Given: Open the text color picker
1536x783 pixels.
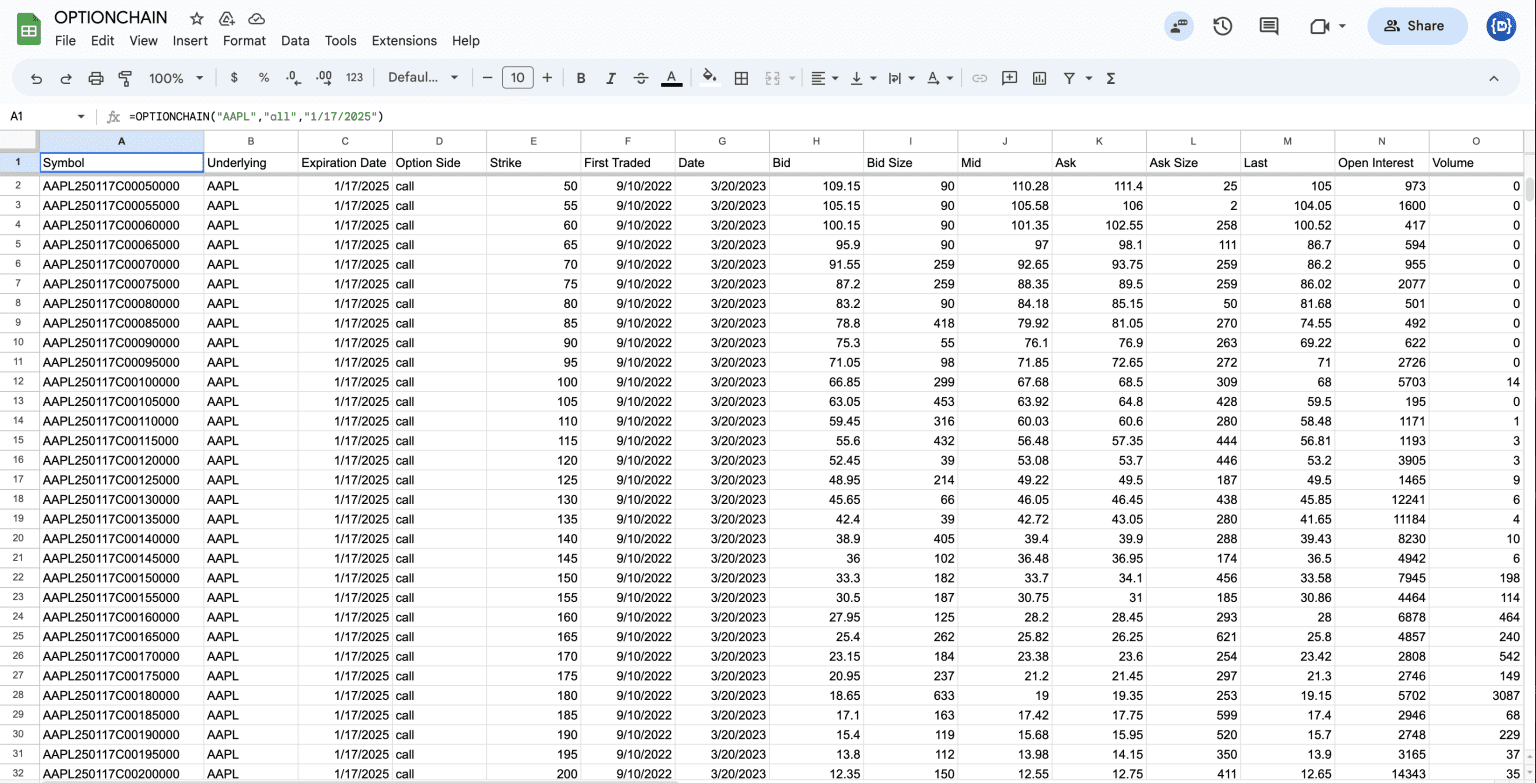Looking at the screenshot, I should 671,77.
